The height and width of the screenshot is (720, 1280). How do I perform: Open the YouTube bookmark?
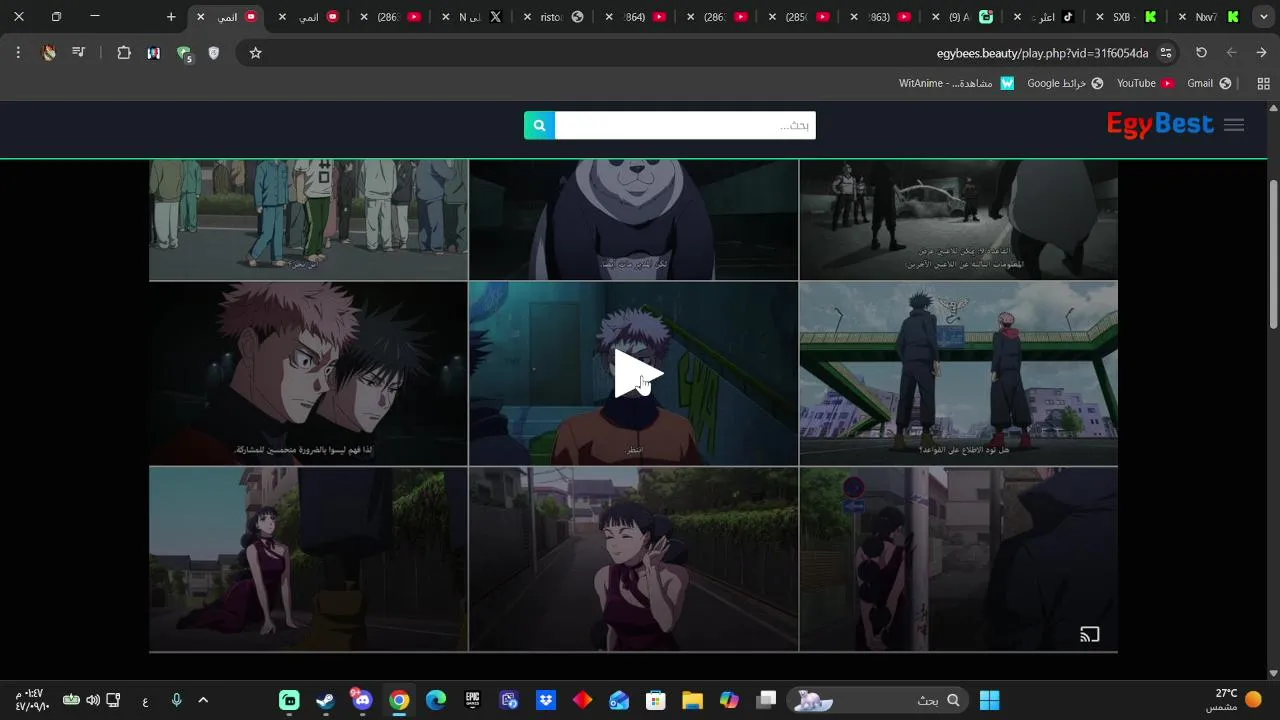point(1145,83)
